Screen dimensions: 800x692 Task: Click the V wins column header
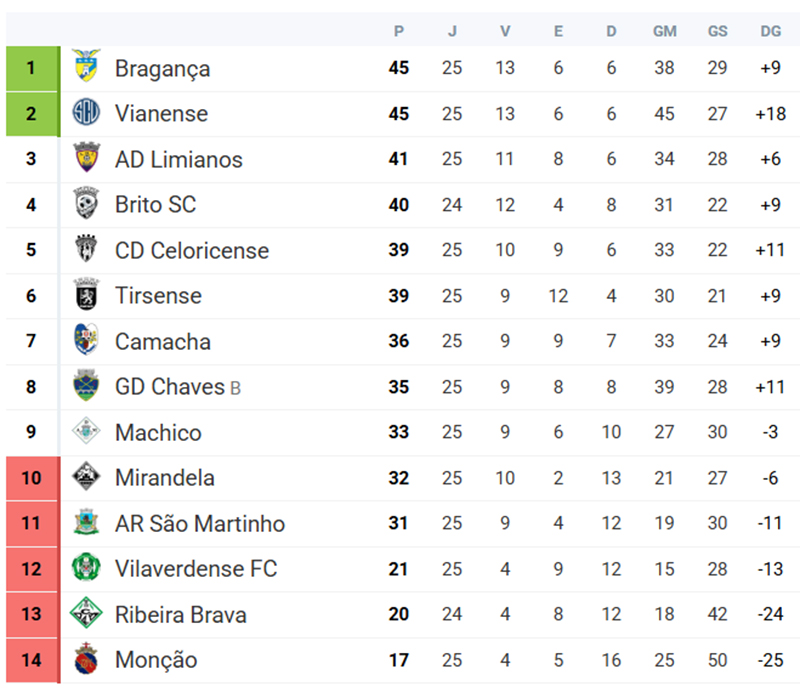point(505,31)
